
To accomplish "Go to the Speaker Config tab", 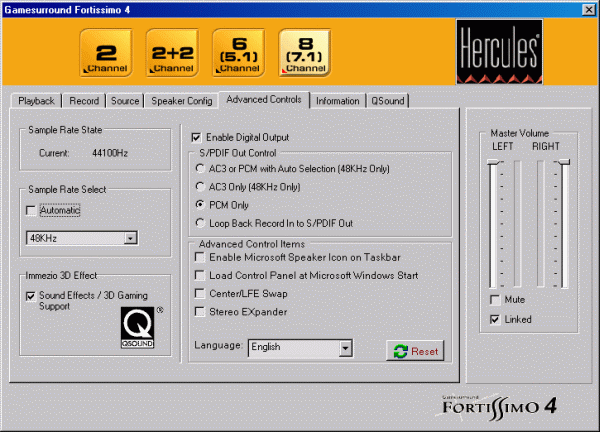I will click(181, 101).
